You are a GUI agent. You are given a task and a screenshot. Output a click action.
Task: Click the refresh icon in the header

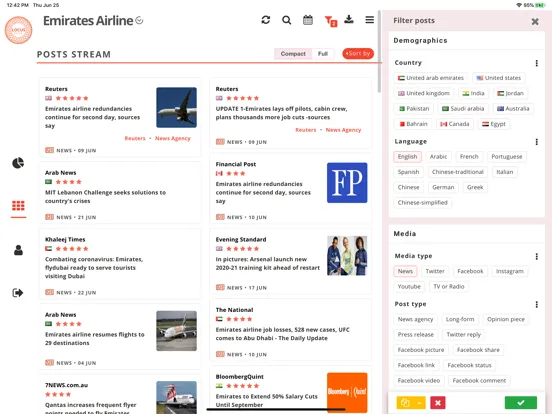tap(266, 20)
